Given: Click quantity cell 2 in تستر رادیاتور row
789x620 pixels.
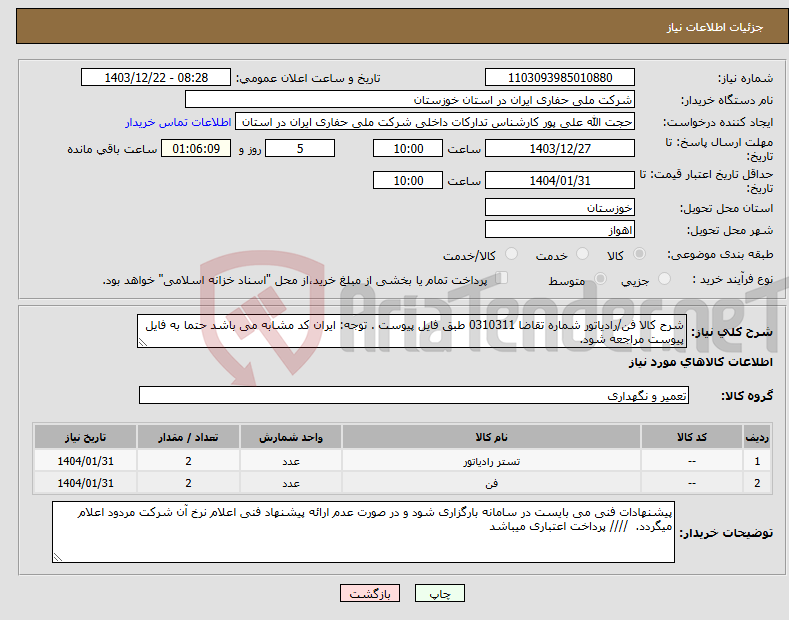Looking at the screenshot, I should 188,461.
